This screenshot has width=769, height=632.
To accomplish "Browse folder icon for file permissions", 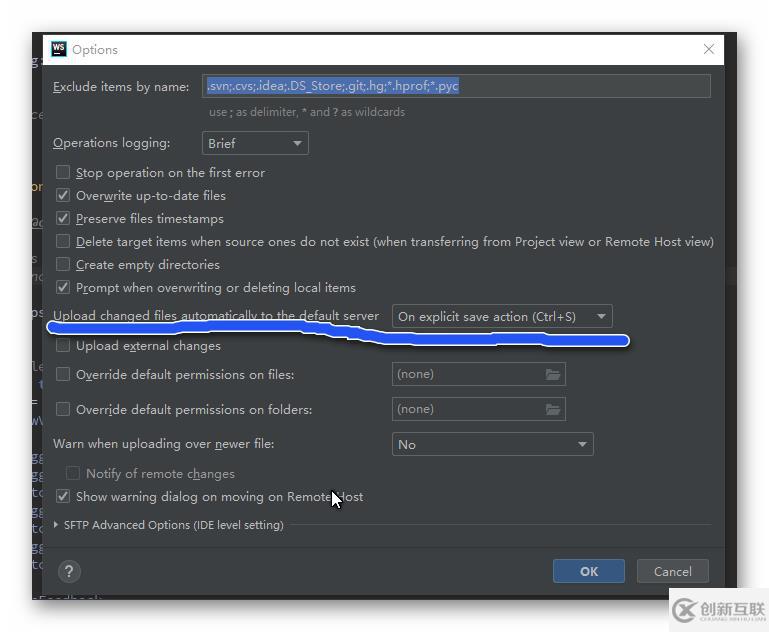I will click(553, 375).
